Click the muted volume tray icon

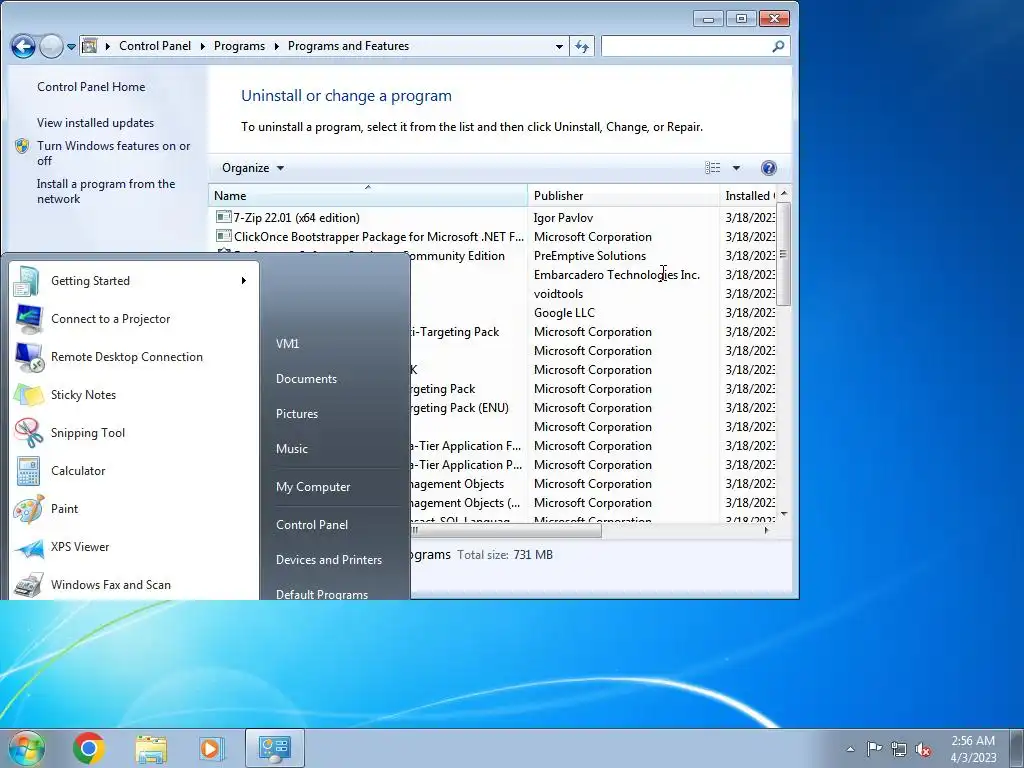pyautogui.click(x=923, y=749)
